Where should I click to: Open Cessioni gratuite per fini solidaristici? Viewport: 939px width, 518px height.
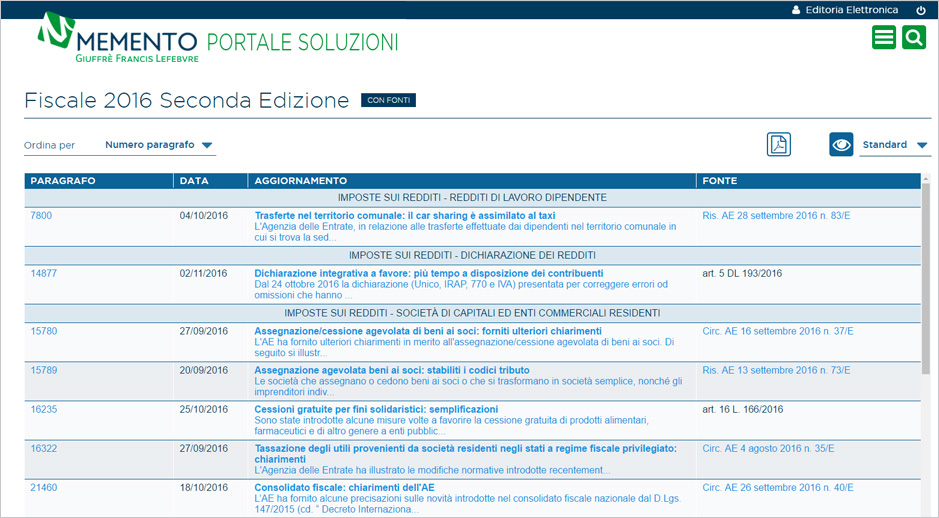(376, 410)
